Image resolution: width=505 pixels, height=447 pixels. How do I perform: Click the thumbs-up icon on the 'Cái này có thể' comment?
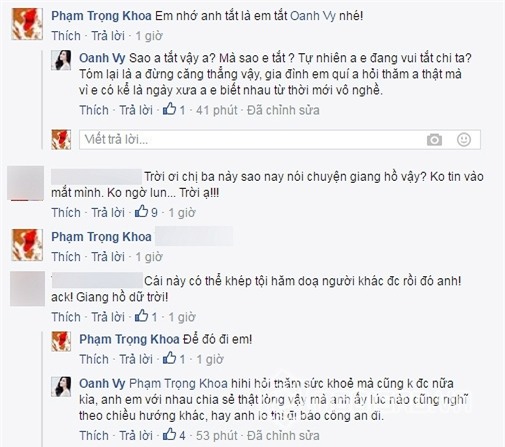141,316
